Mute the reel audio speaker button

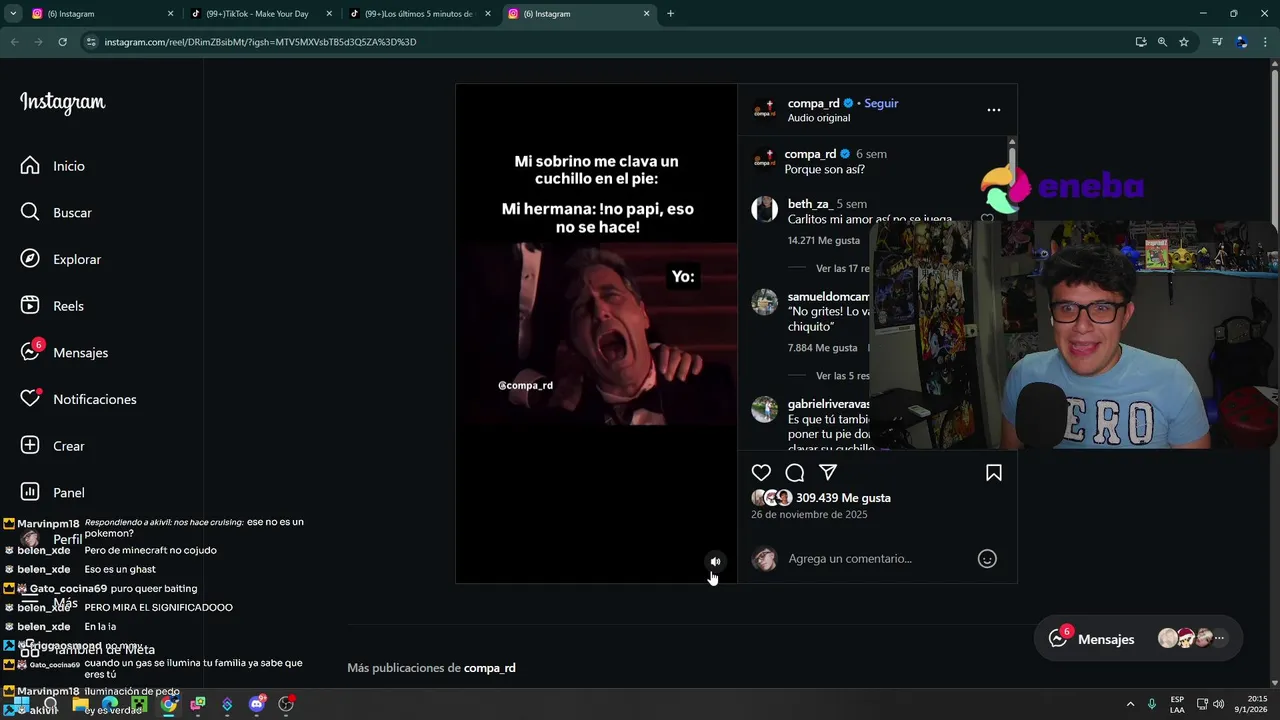click(x=715, y=561)
